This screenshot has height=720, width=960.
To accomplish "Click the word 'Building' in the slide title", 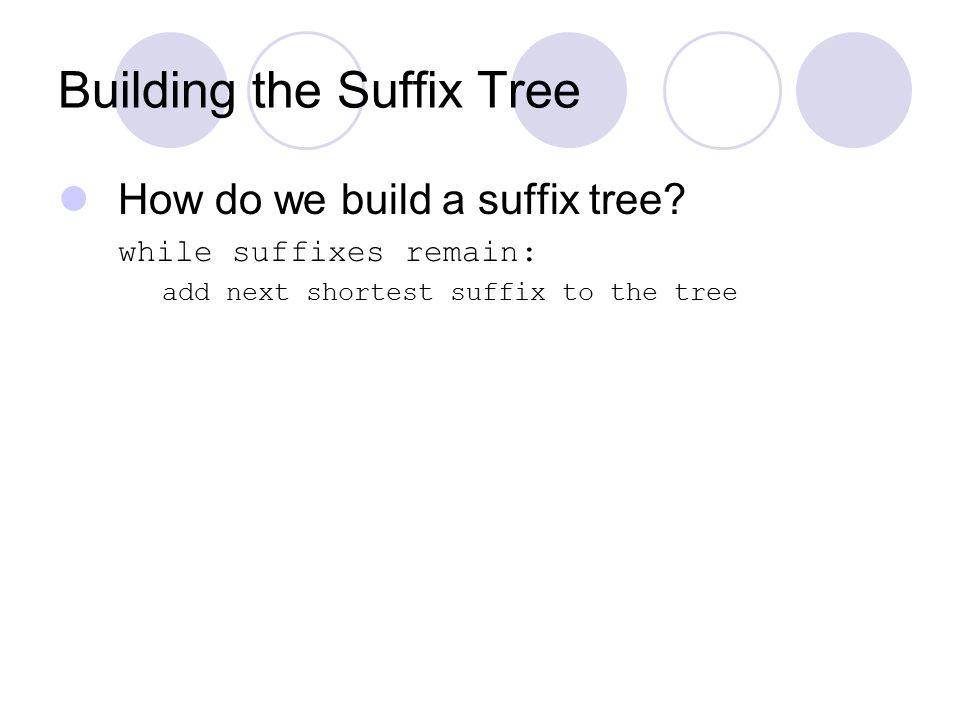I will point(147,92).
